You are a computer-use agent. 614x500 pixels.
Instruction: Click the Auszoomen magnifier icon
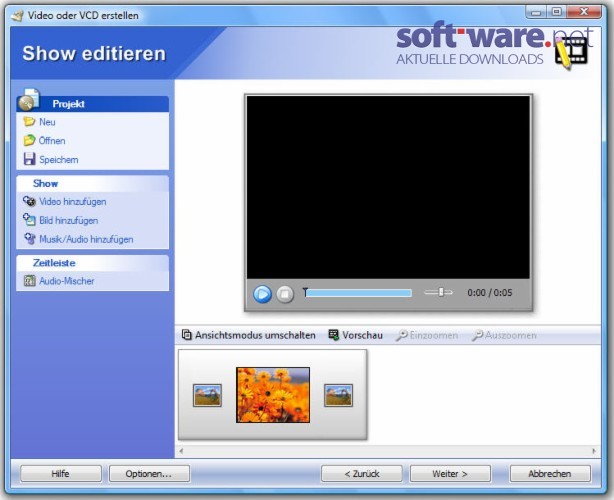477,336
